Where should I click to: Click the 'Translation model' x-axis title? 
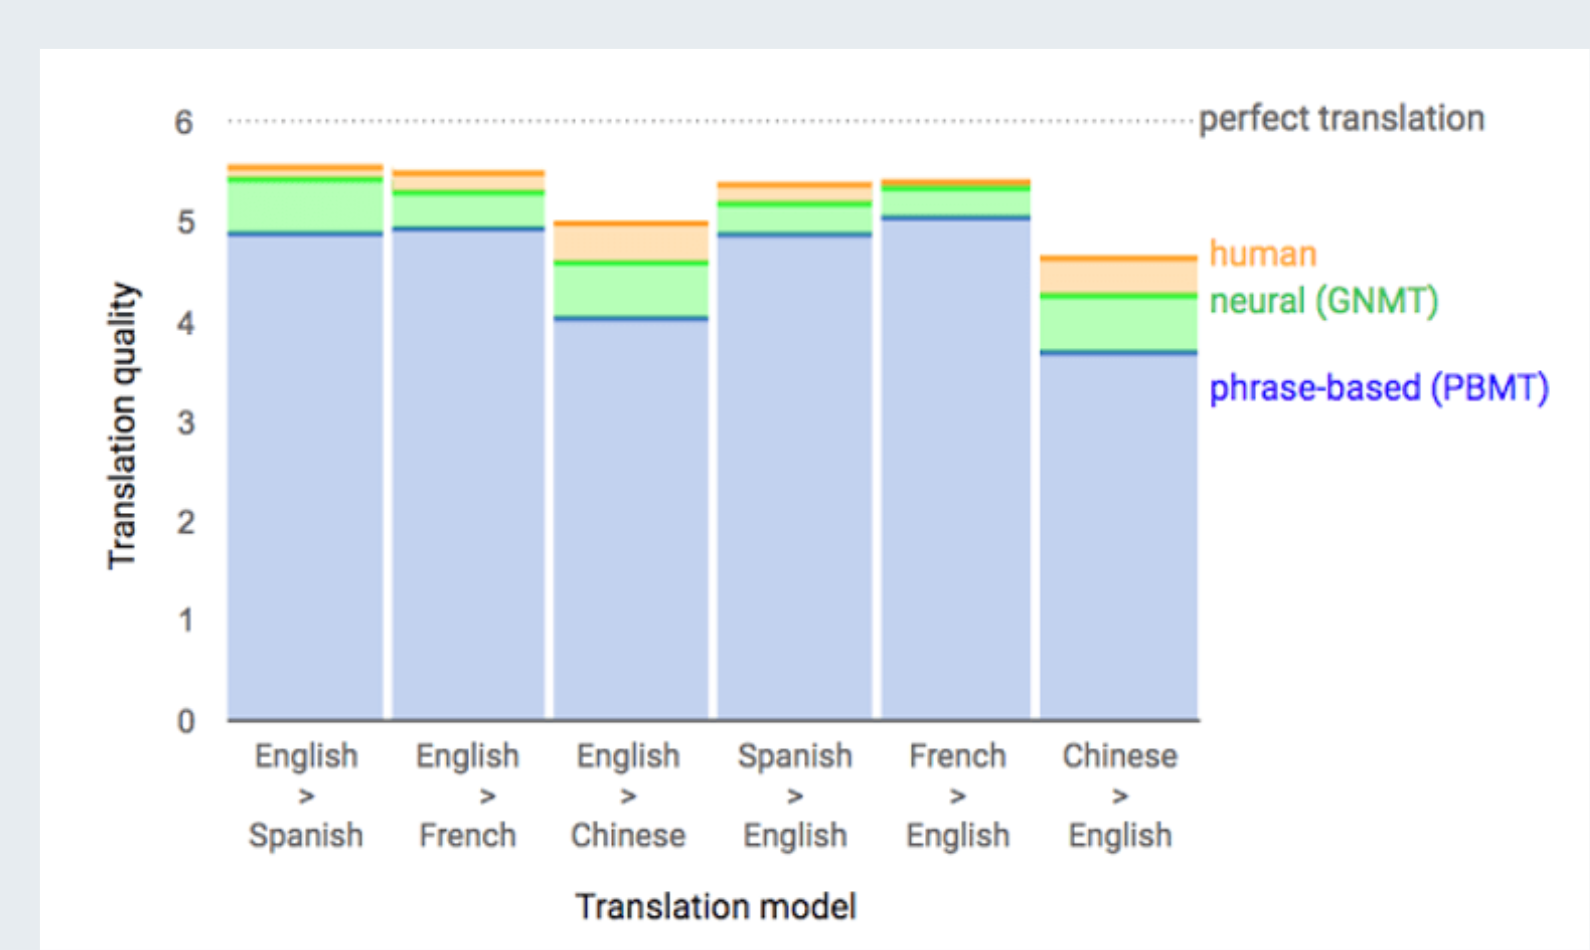(716, 907)
